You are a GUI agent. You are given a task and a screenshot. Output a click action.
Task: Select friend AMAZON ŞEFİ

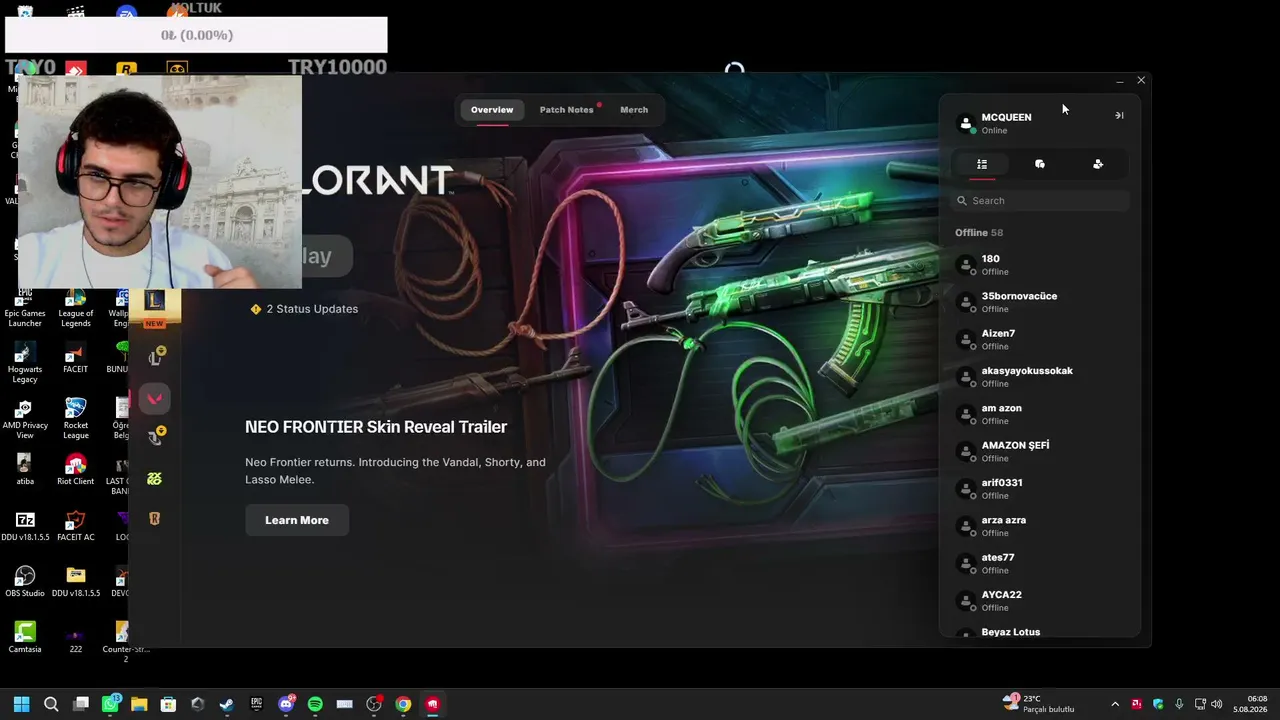click(1040, 451)
